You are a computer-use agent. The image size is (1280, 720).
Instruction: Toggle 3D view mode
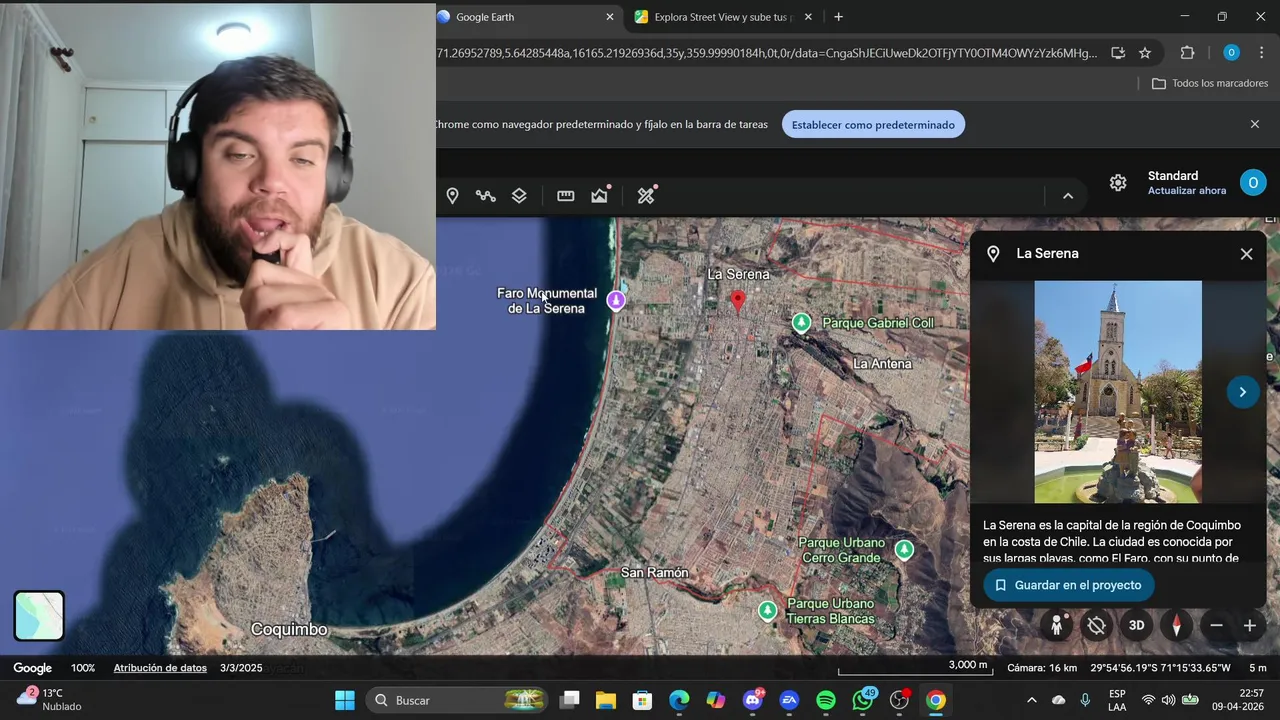pyautogui.click(x=1137, y=626)
